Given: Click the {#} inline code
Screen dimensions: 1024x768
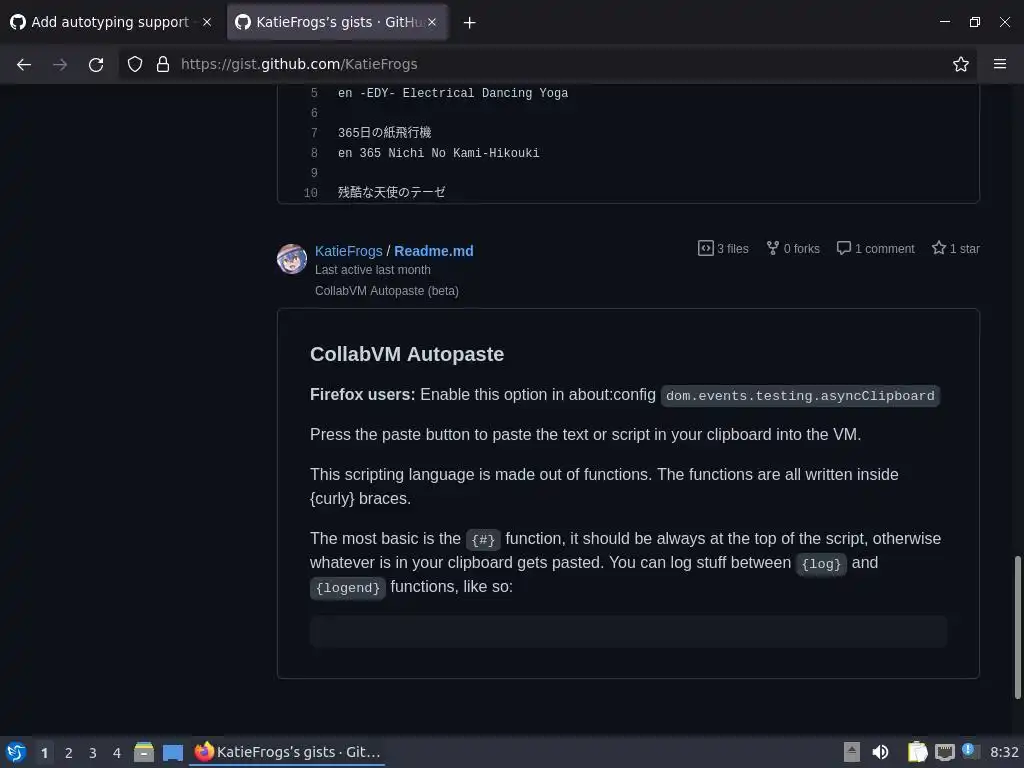Looking at the screenshot, I should click(x=483, y=539).
